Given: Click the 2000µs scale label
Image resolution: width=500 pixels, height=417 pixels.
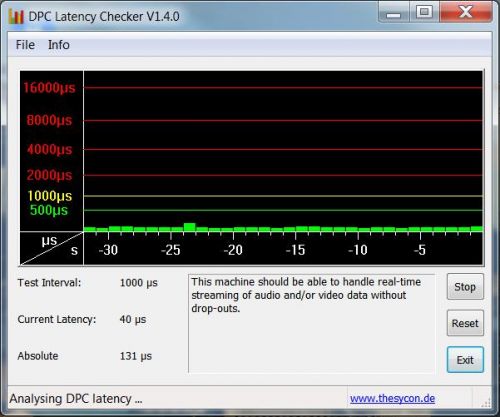Looking at the screenshot, I should click(49, 175).
